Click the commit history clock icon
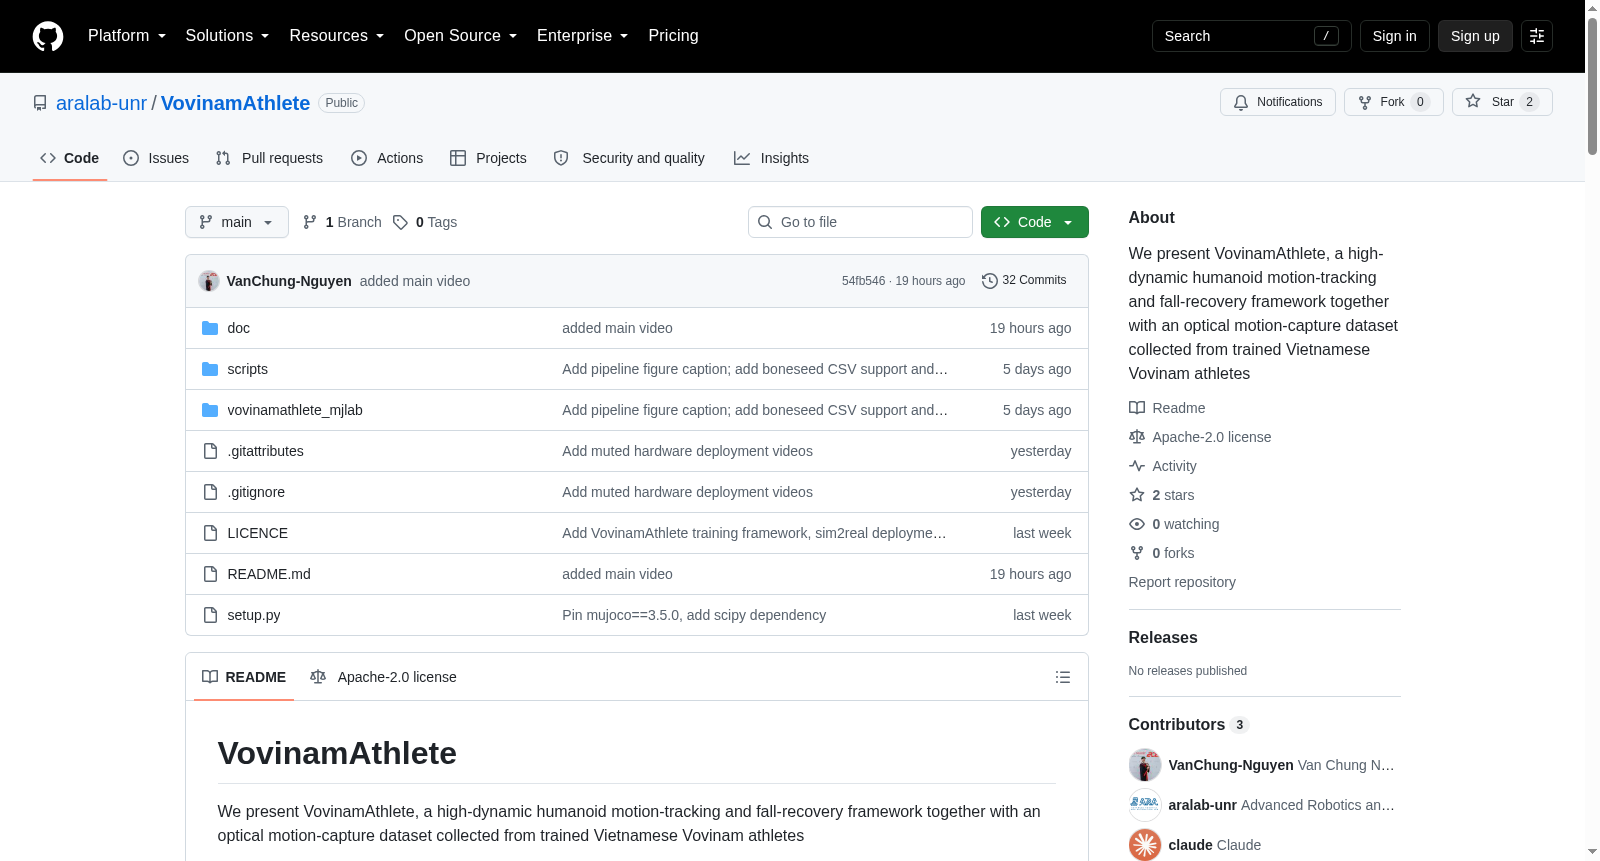 [x=990, y=281]
